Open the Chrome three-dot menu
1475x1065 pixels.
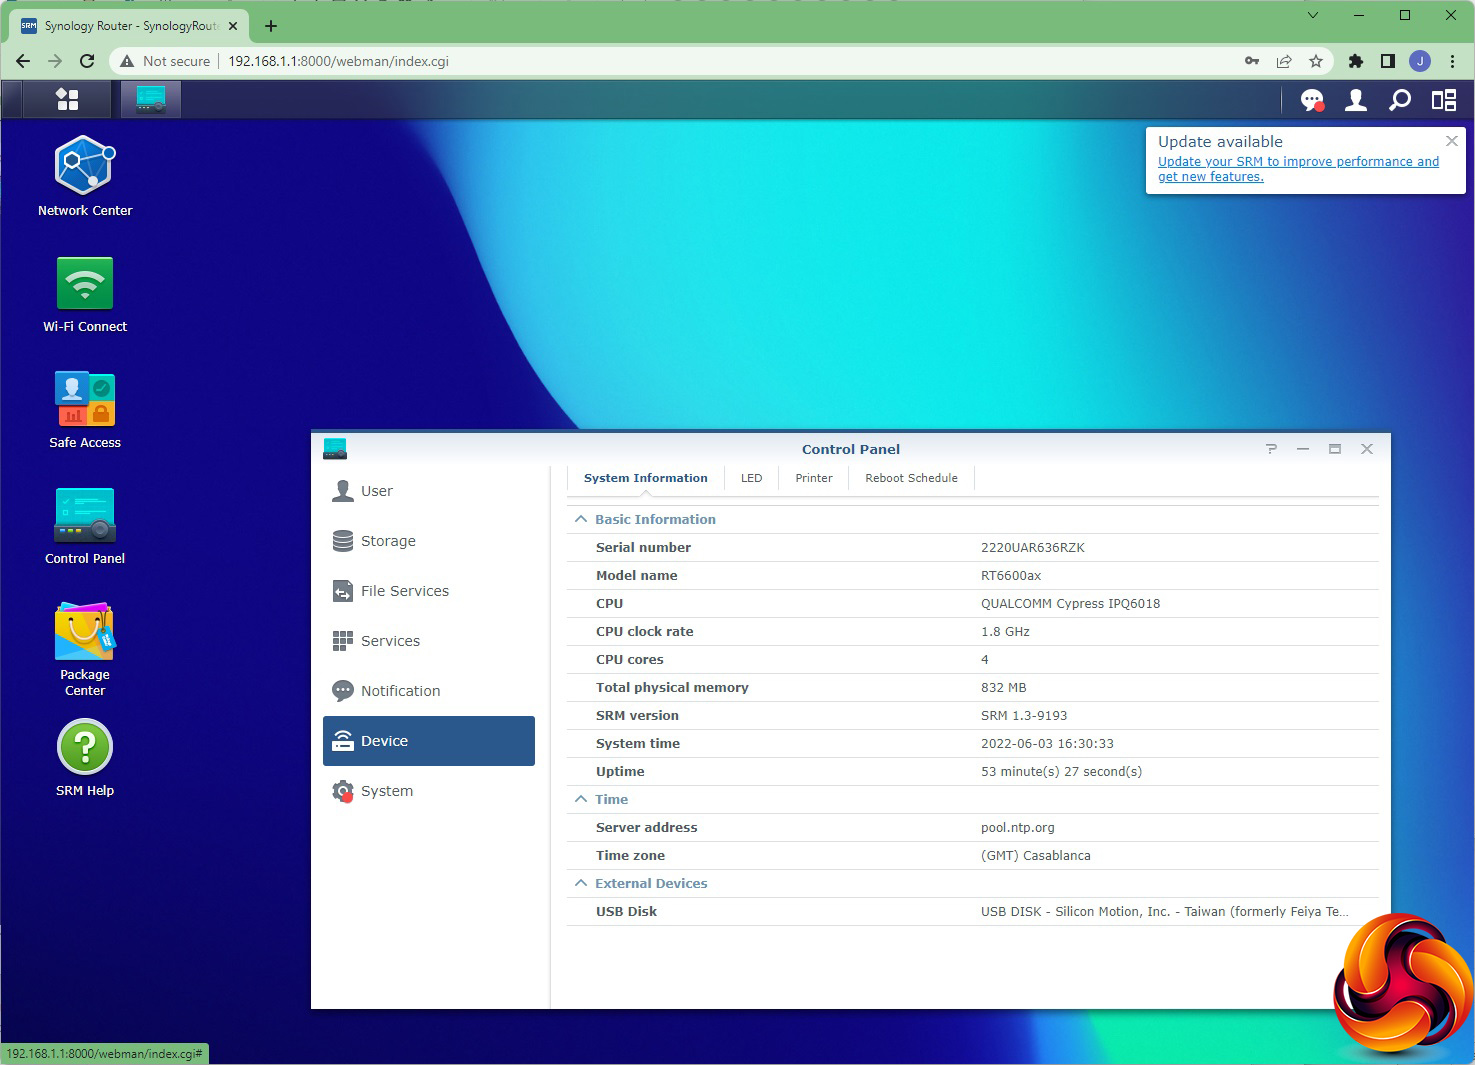[x=1452, y=61]
